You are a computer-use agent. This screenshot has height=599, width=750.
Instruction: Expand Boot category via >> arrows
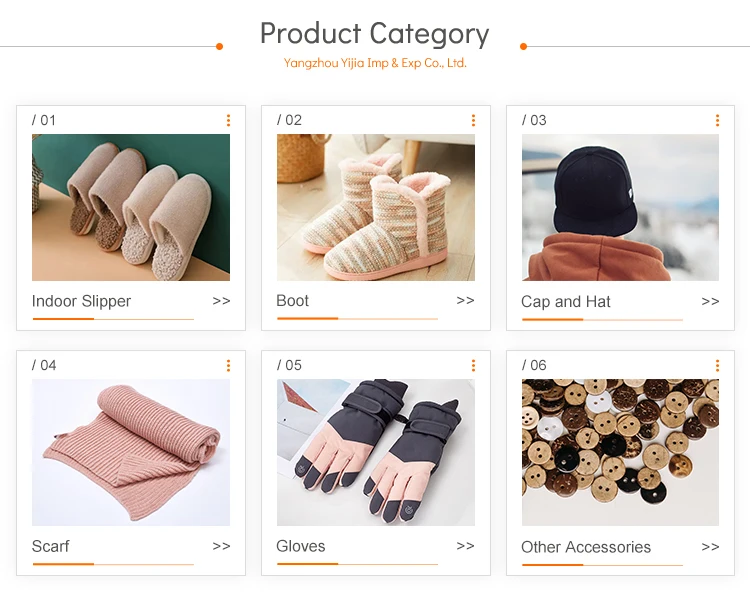pyautogui.click(x=465, y=300)
